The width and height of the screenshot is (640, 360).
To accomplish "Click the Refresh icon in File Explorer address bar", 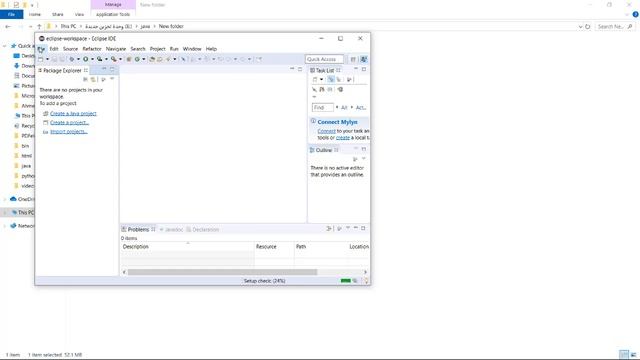I will coord(588,27).
